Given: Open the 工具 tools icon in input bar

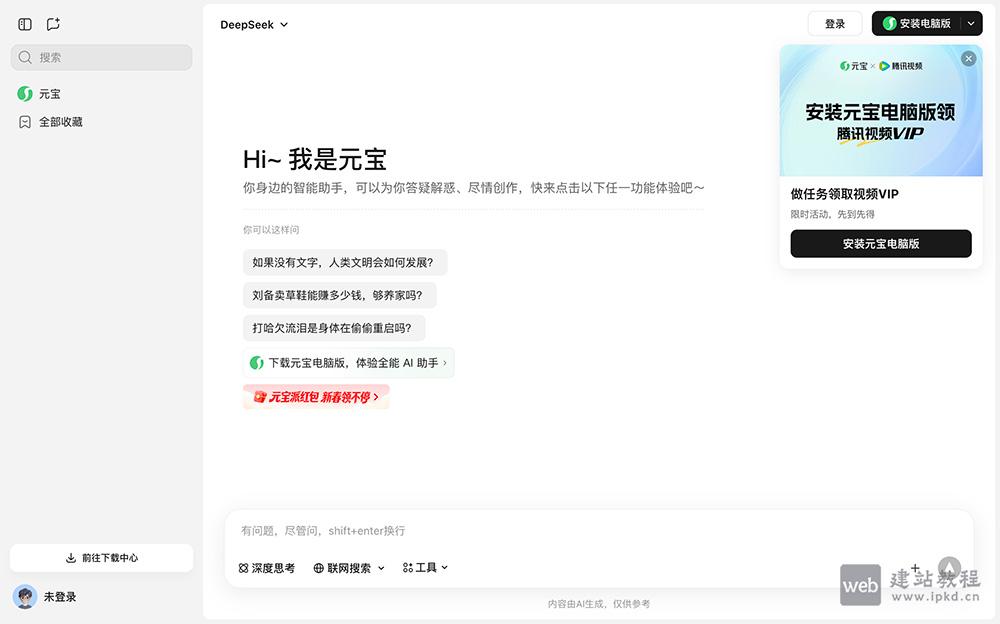Looking at the screenshot, I should point(406,567).
